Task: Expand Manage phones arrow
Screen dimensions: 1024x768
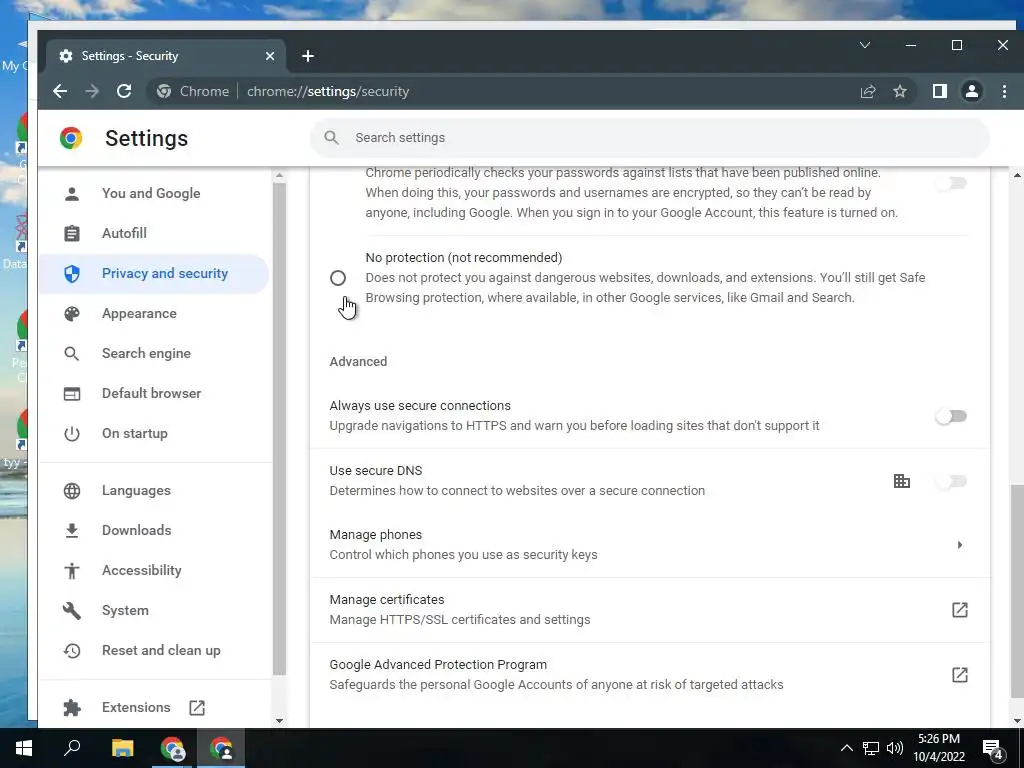Action: [x=959, y=545]
